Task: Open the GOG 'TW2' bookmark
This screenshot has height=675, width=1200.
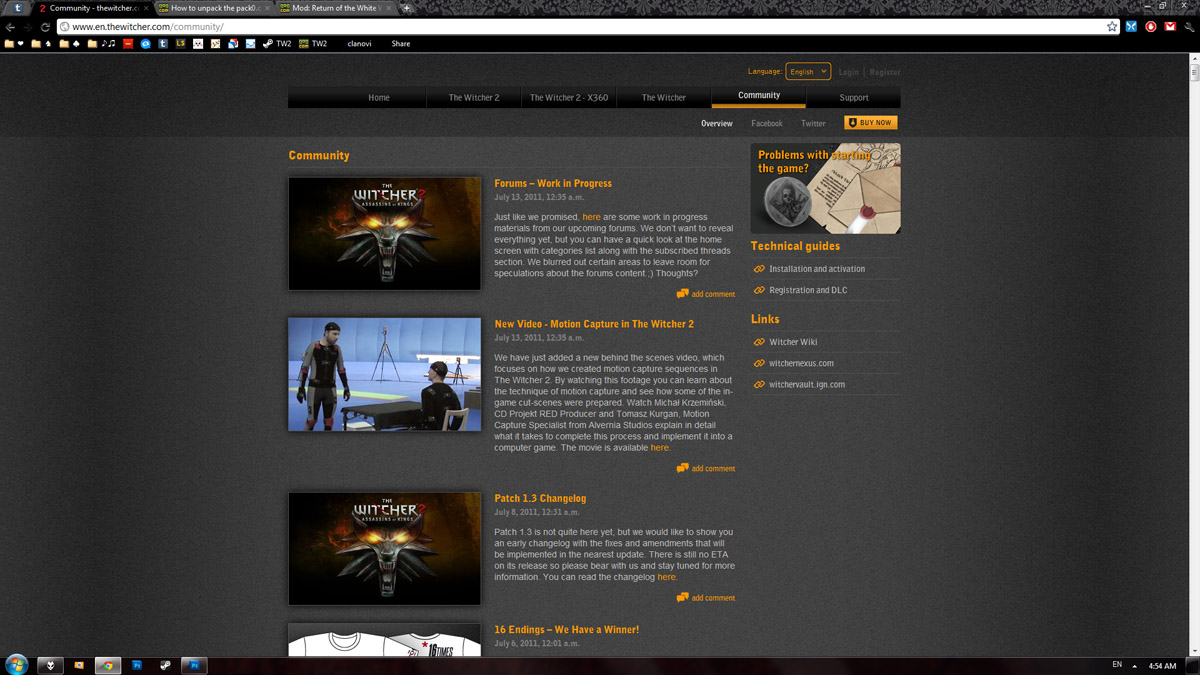Action: click(x=313, y=44)
